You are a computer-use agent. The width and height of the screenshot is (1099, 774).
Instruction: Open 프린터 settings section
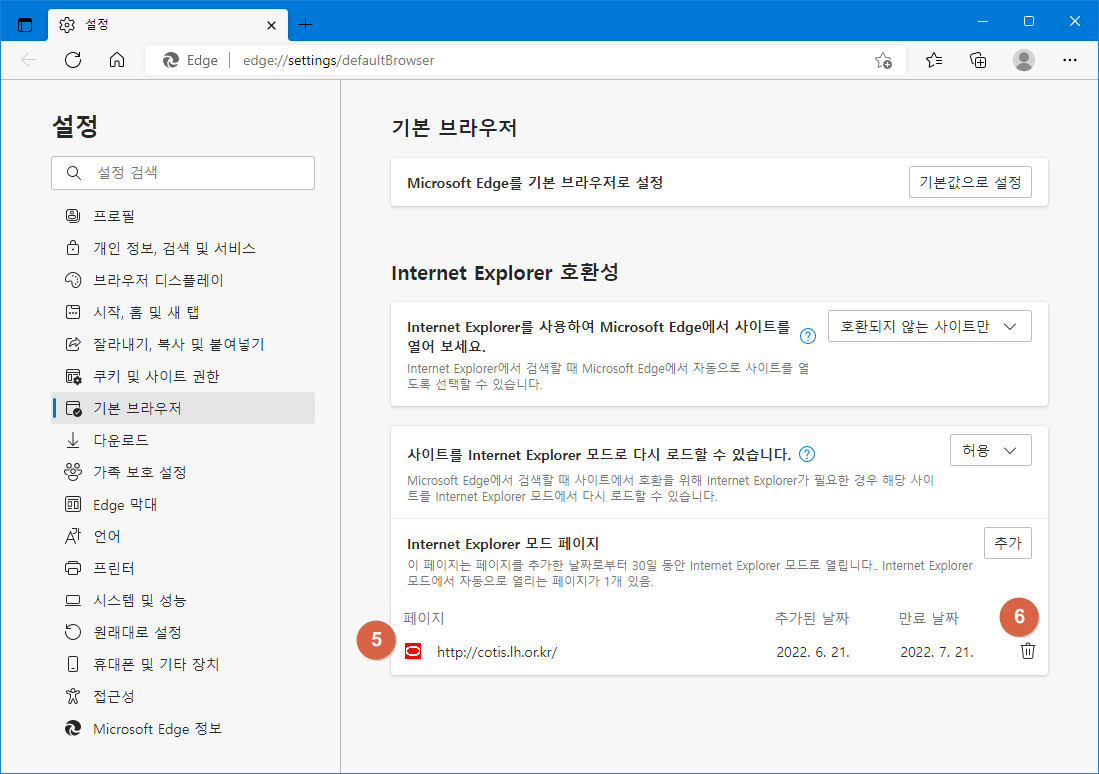(x=183, y=569)
